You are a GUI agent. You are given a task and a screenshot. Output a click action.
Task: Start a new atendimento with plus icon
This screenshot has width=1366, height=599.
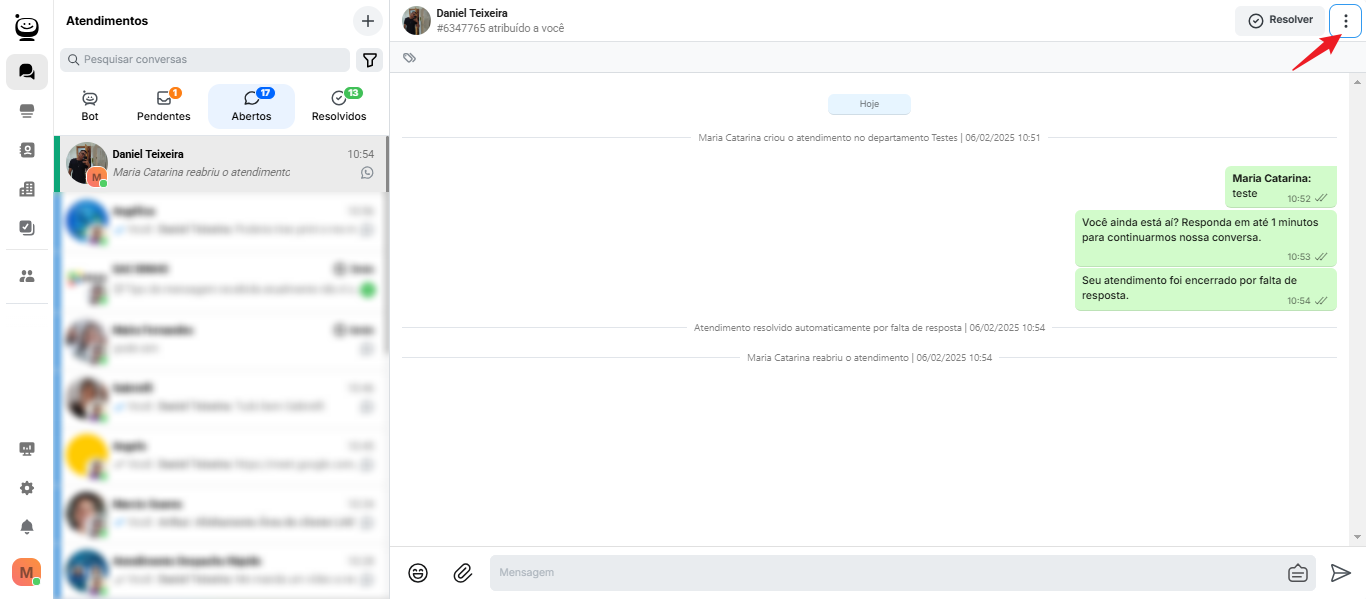[367, 21]
